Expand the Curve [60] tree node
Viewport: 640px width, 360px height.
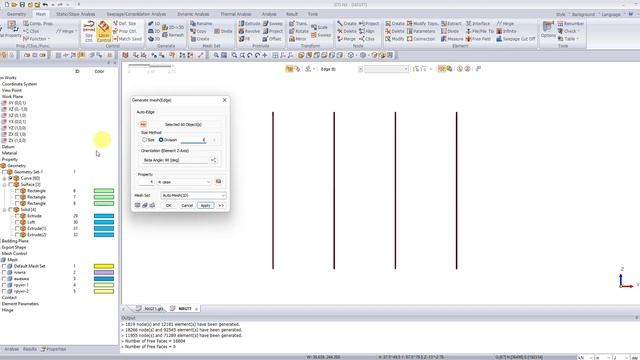point(4,178)
